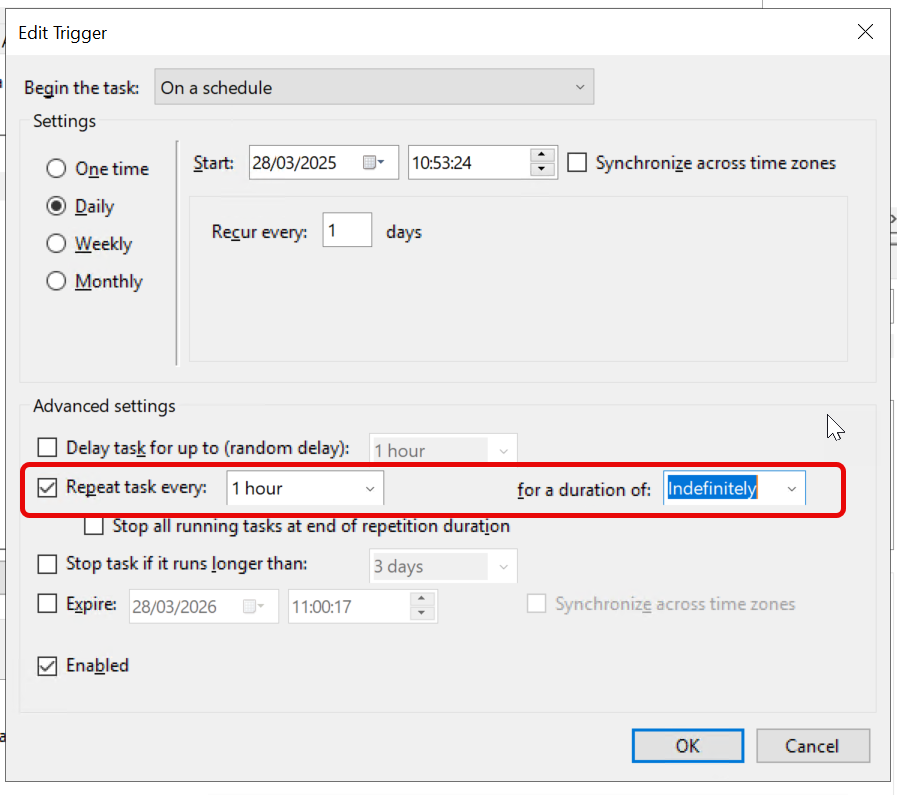Decrease start time with down spinner arrow
Viewport: 897px width, 795px height.
click(x=541, y=170)
